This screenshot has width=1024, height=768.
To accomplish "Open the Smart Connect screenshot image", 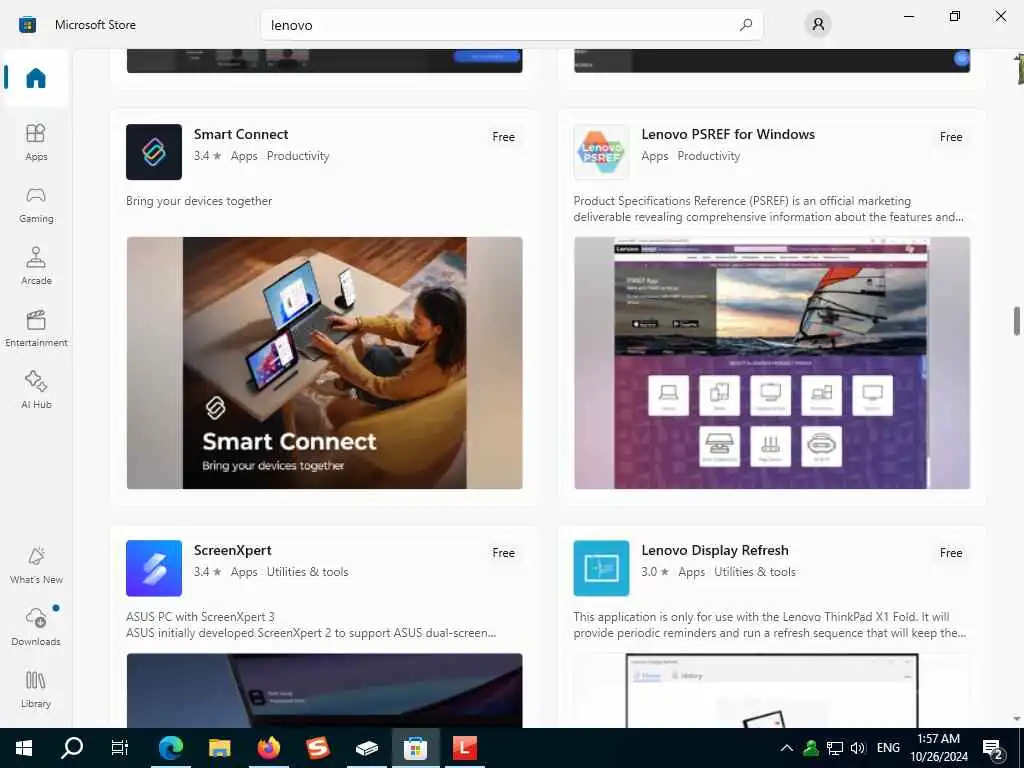I will pos(325,362).
